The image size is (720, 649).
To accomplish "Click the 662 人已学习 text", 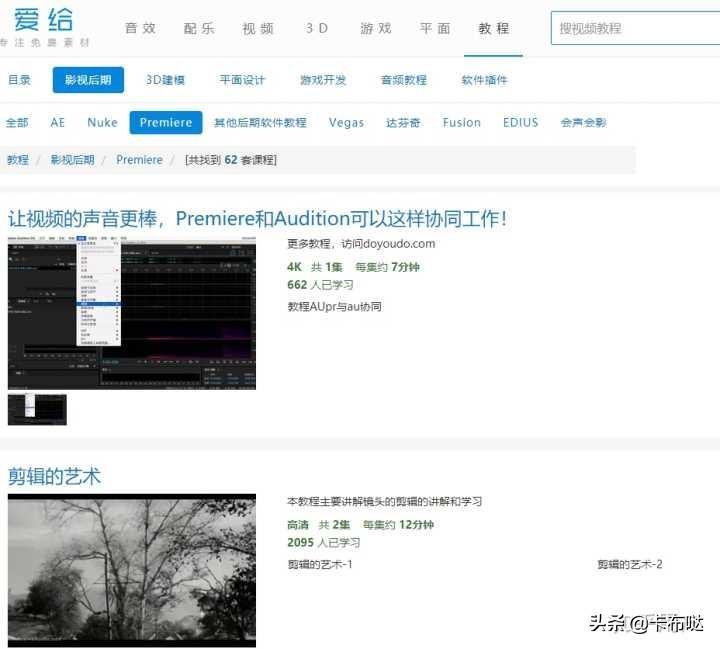I will [320, 285].
